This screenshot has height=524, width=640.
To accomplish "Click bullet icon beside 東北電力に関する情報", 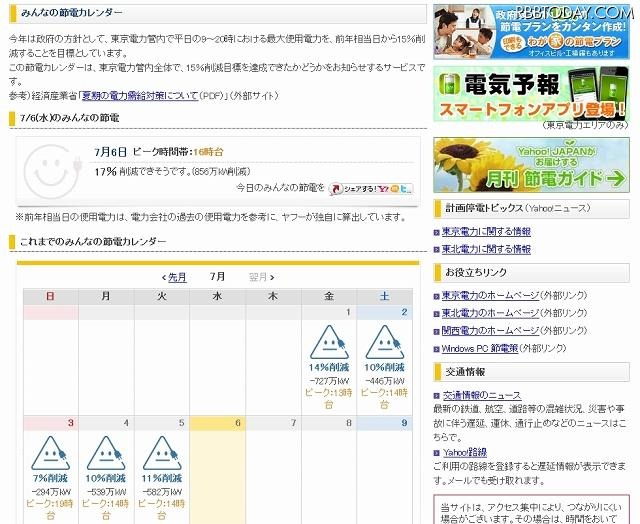I will click(x=437, y=250).
